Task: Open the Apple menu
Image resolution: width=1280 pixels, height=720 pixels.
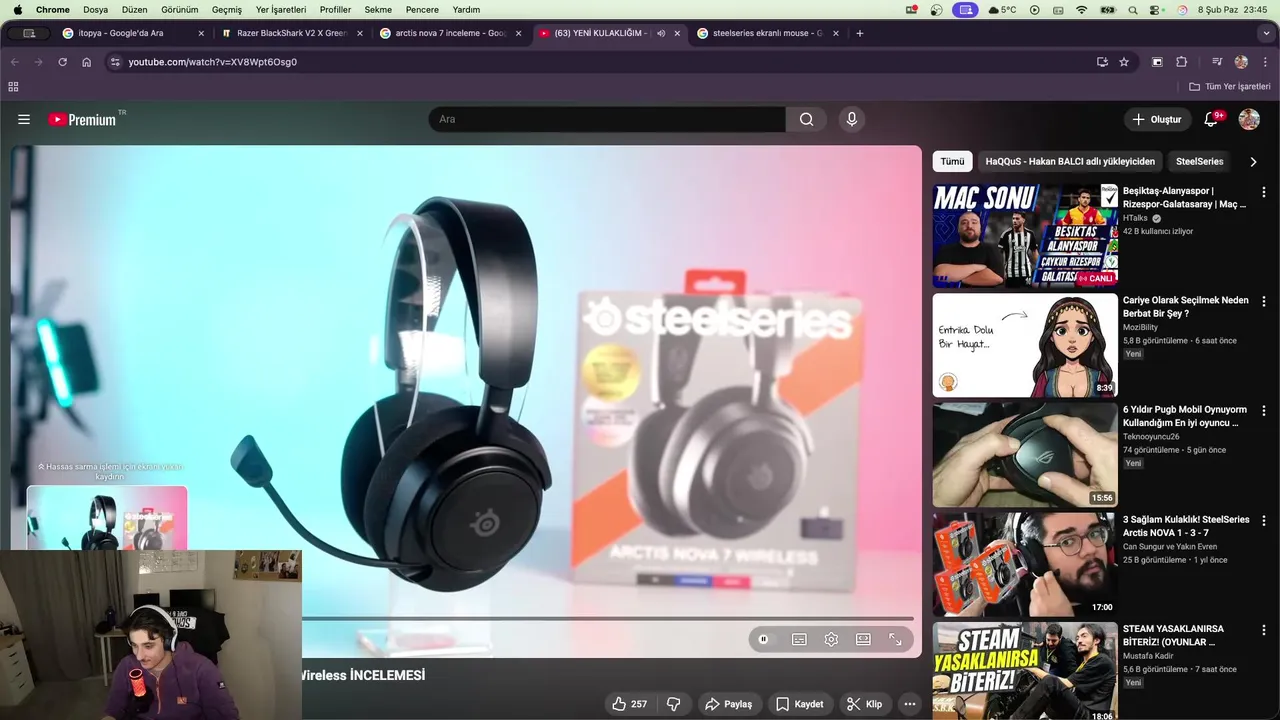Action: click(17, 9)
